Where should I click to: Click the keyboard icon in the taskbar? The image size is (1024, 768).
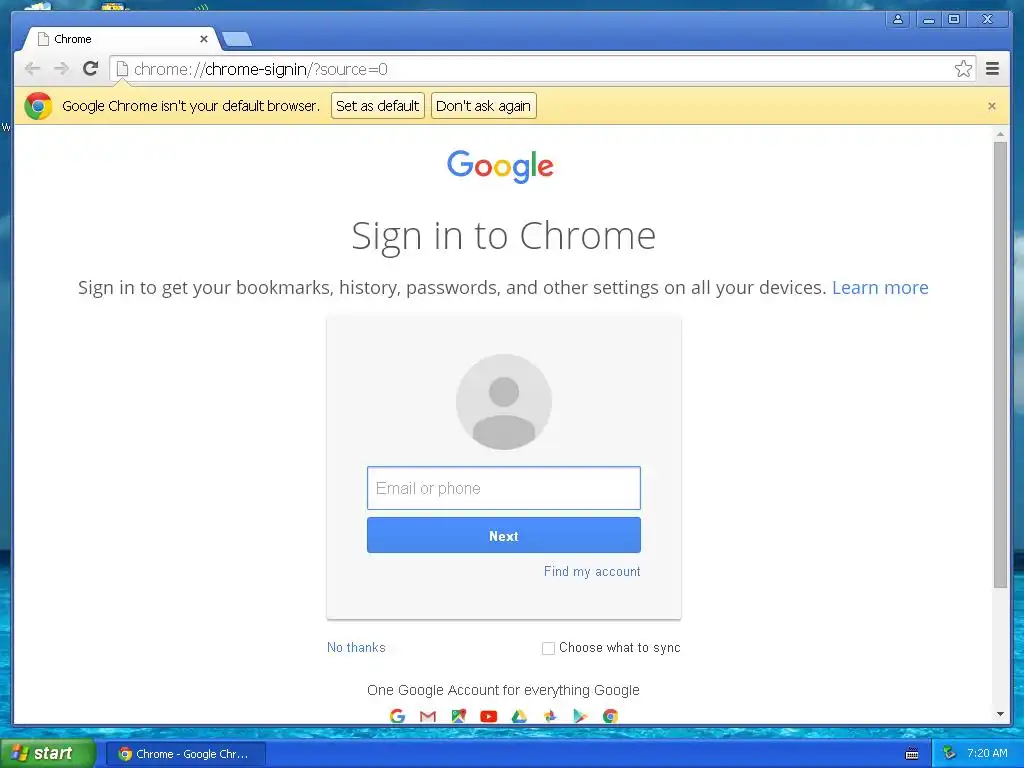tap(912, 754)
